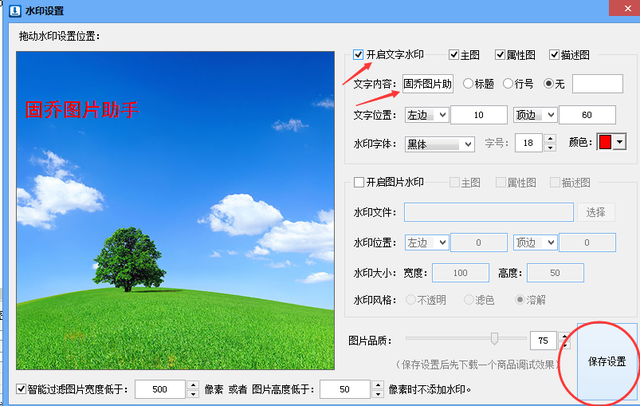Click the 高度 field showing 50
Screen dimensions: 640x406
tap(555, 273)
